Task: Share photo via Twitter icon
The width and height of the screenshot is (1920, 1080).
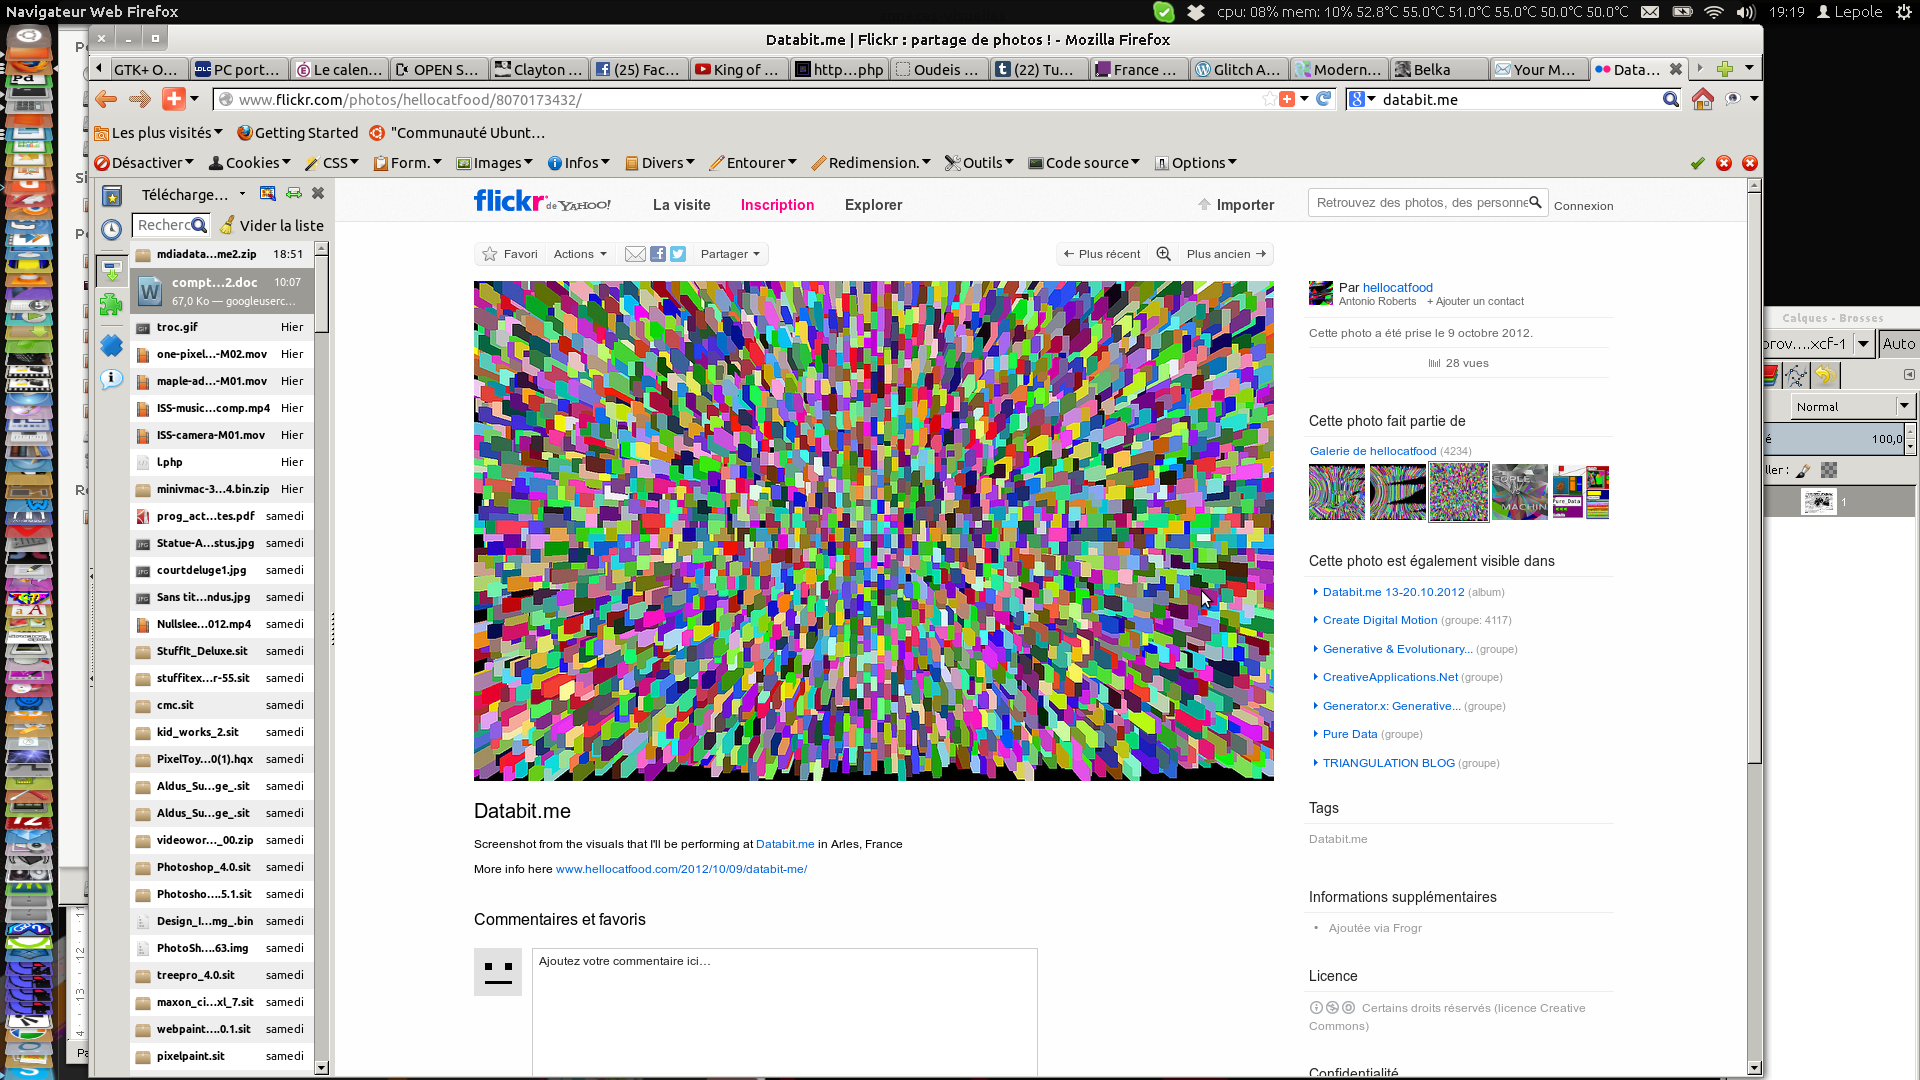Action: (x=678, y=254)
